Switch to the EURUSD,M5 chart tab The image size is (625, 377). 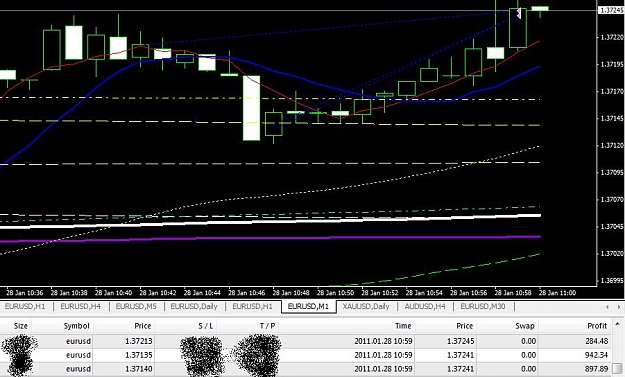tap(136, 306)
